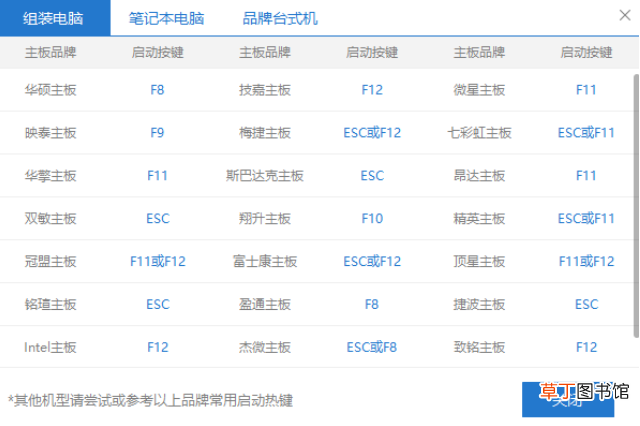
Task: Click the 双敏主板 brand cell
Action: (50, 218)
